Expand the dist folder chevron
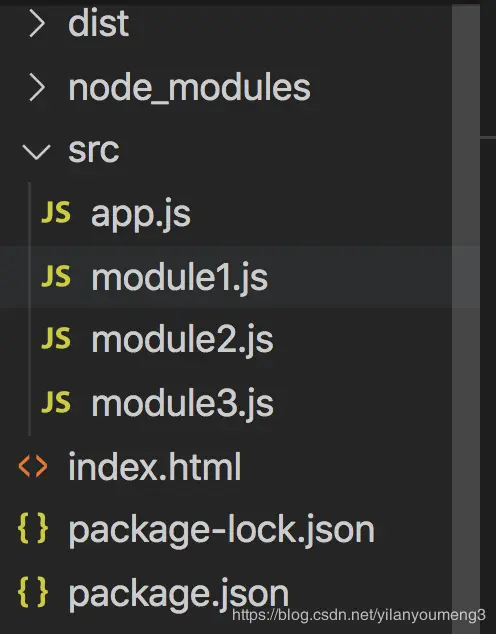 click(x=37, y=24)
